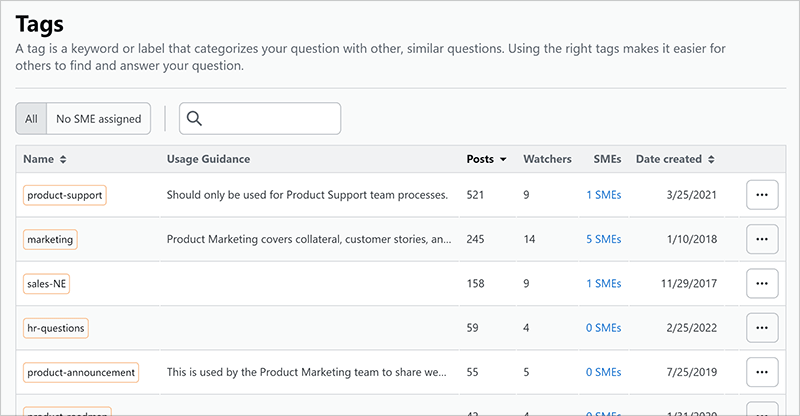Image resolution: width=800 pixels, height=416 pixels.
Task: Open the more options menu for product-announcement
Action: 762,372
